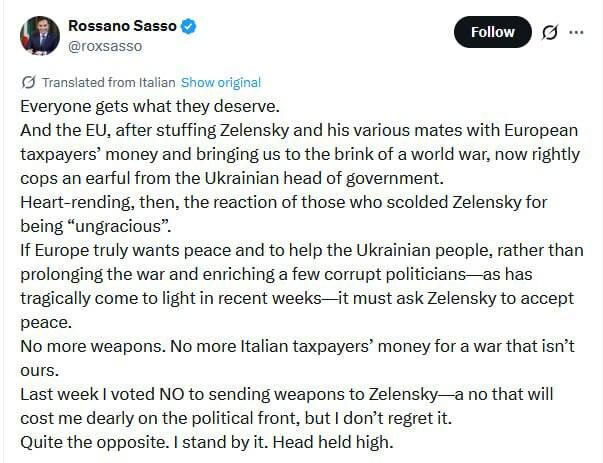
Task: Open the @roxsasso handle link
Action: [x=105, y=46]
